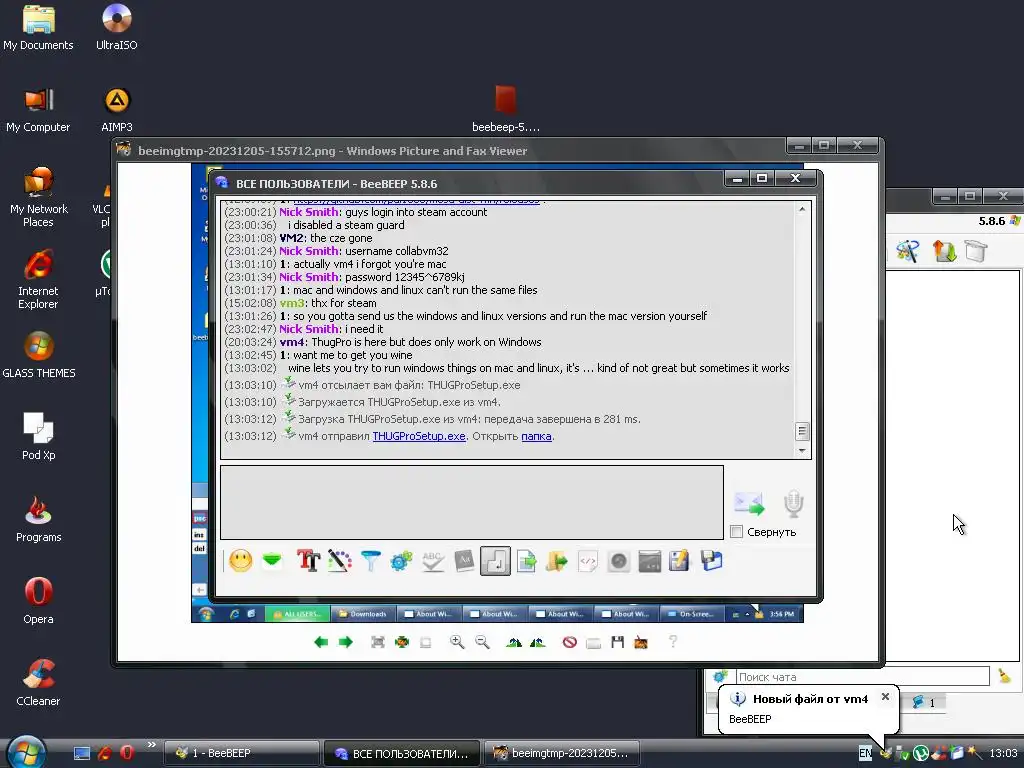Open the AIMP3 desktop icon
The height and width of the screenshot is (768, 1024).
(117, 110)
